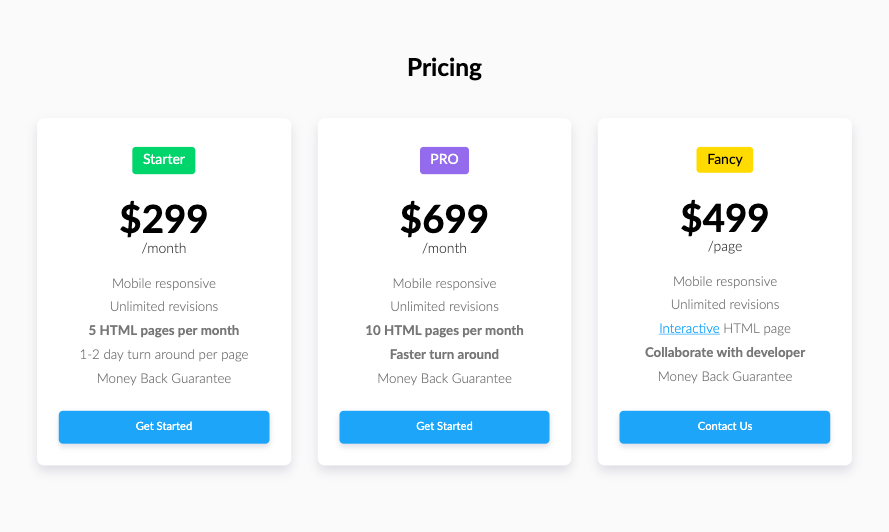
Task: Click Get Started under PRO plan
Action: click(x=444, y=427)
